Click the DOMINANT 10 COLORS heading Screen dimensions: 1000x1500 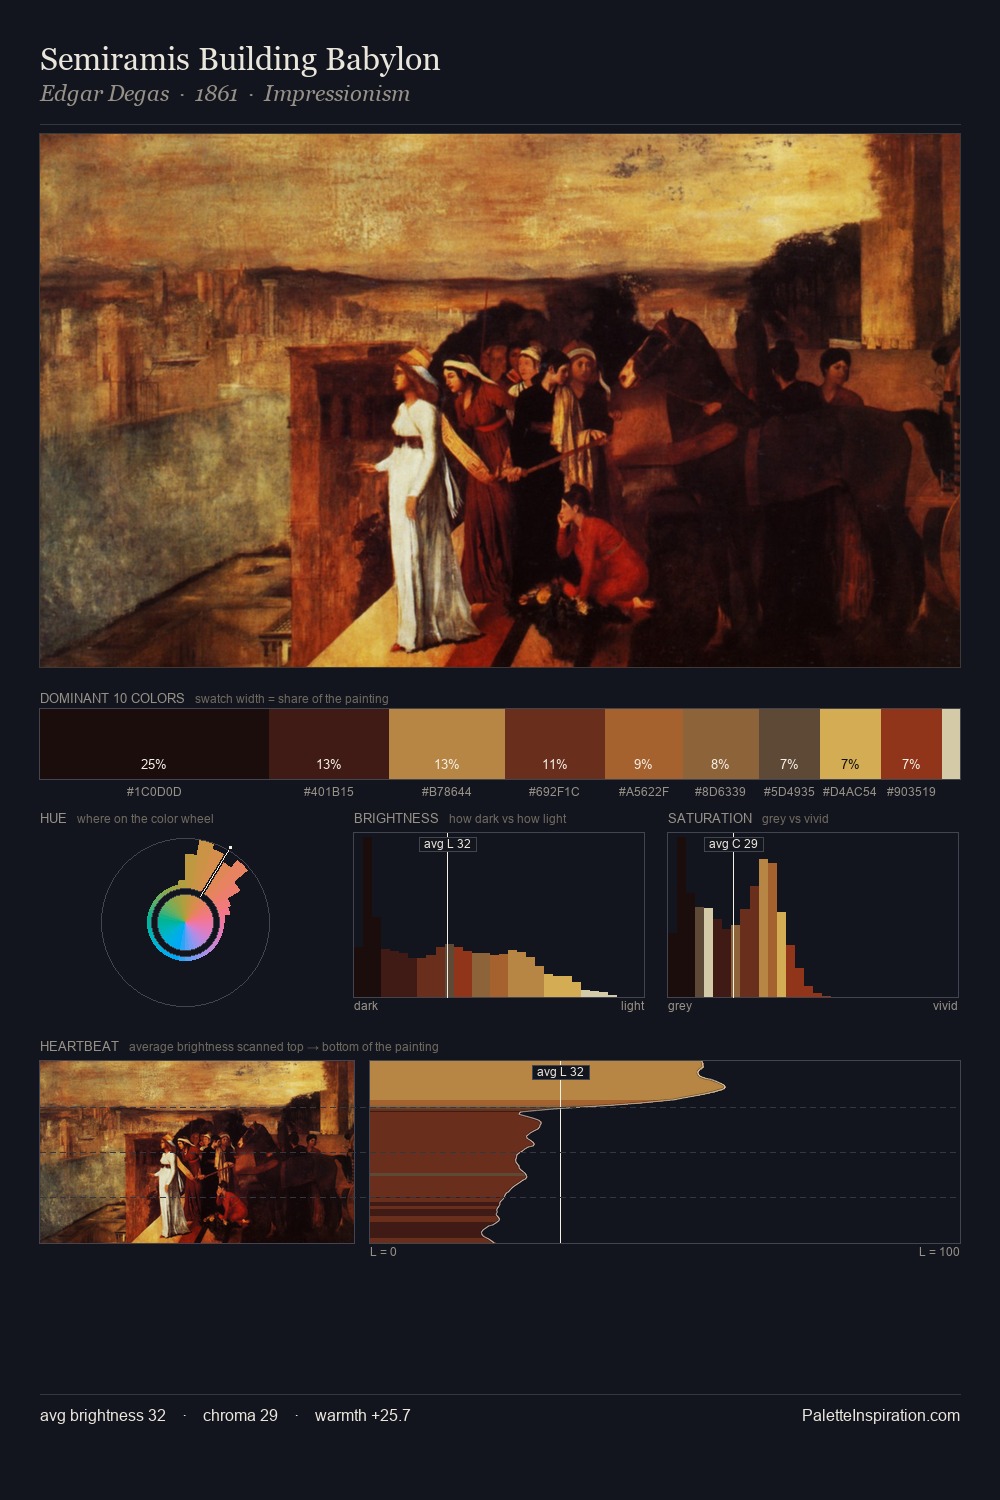112,698
